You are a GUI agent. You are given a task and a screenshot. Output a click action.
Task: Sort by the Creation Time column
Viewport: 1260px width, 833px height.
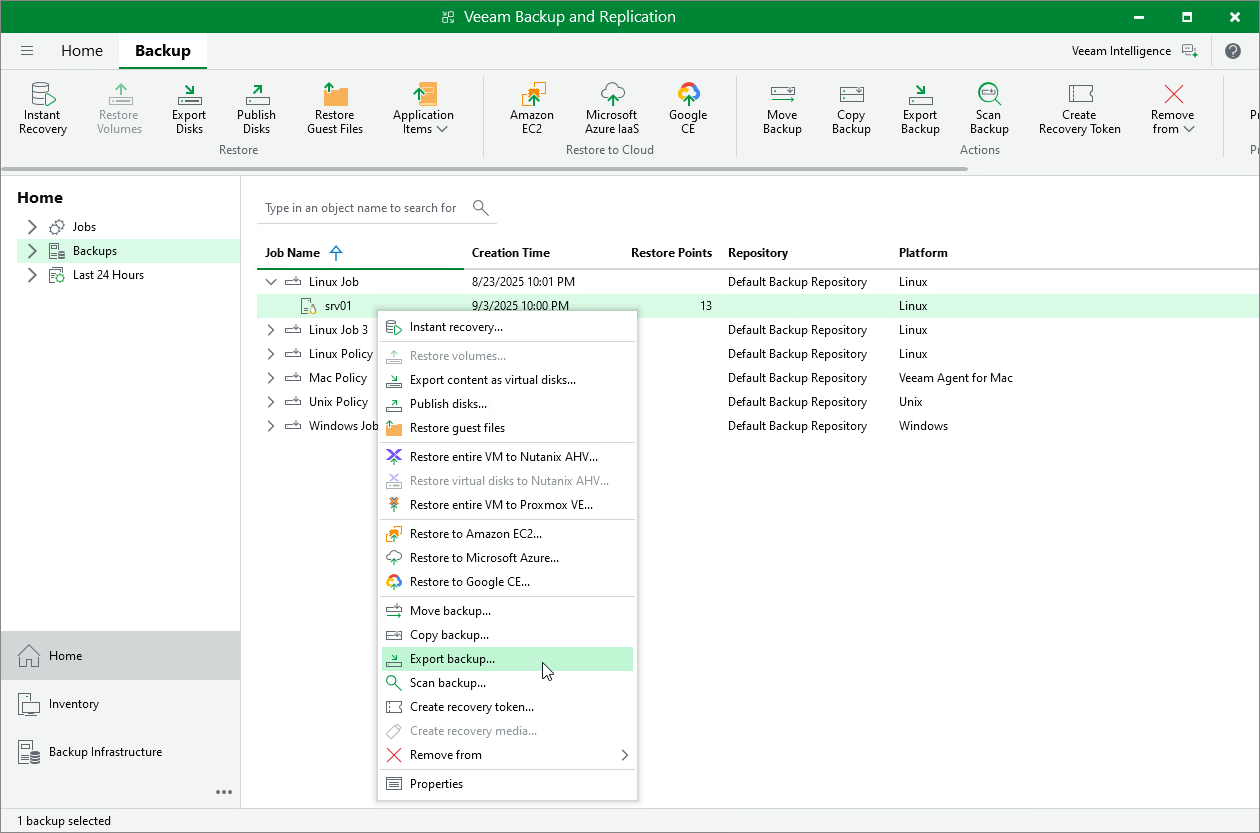click(511, 253)
